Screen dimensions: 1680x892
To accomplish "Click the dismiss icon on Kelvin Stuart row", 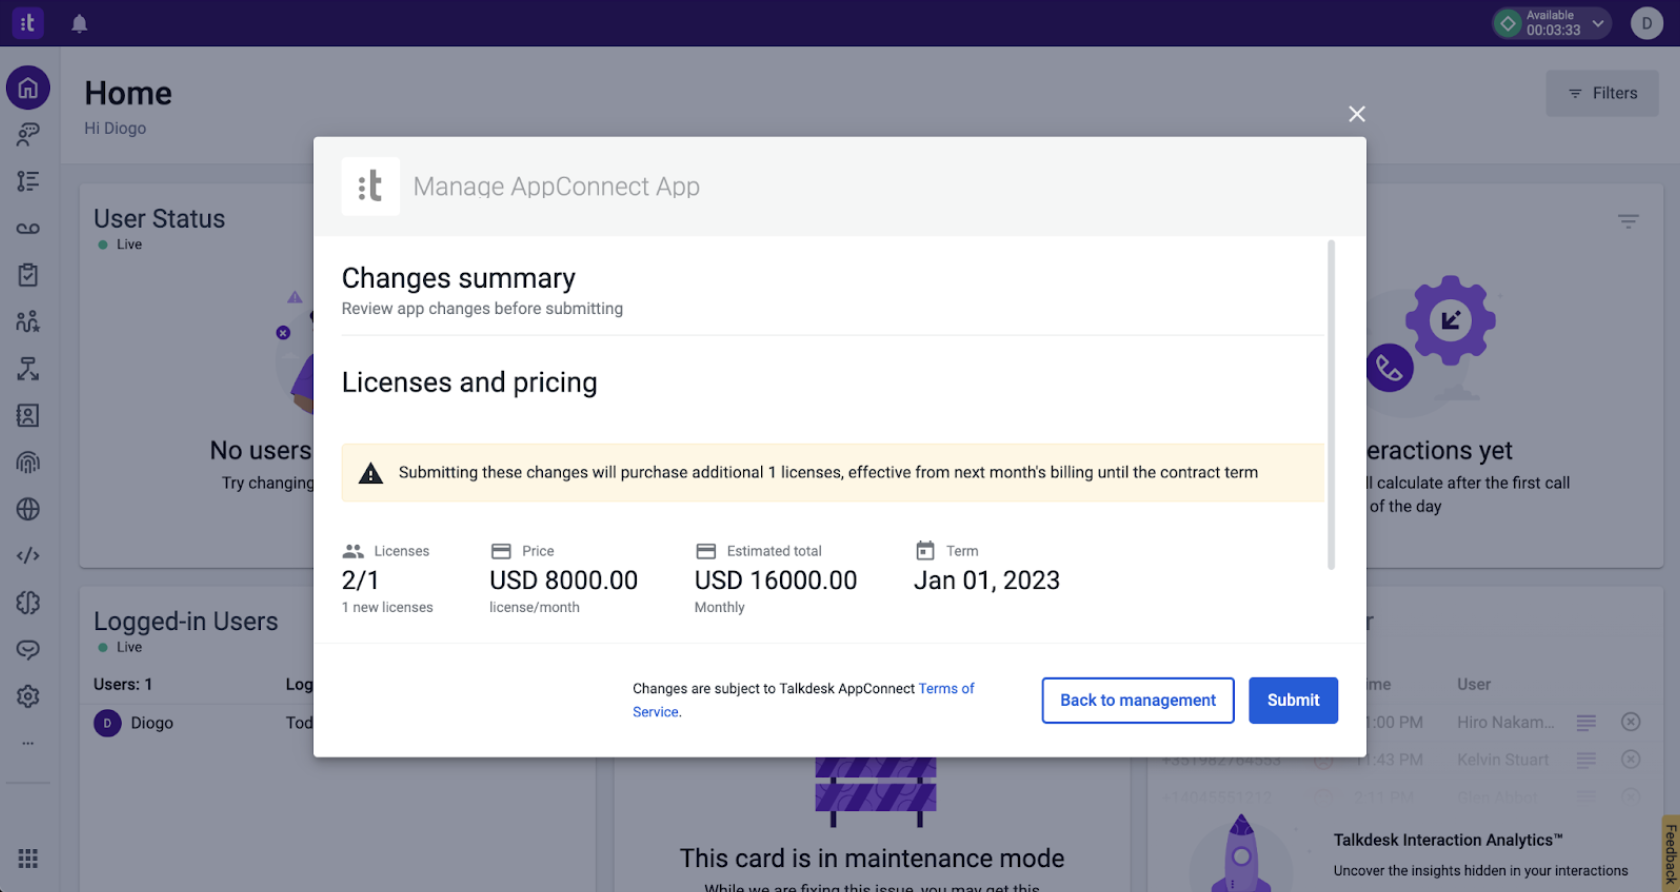I will coord(1630,760).
